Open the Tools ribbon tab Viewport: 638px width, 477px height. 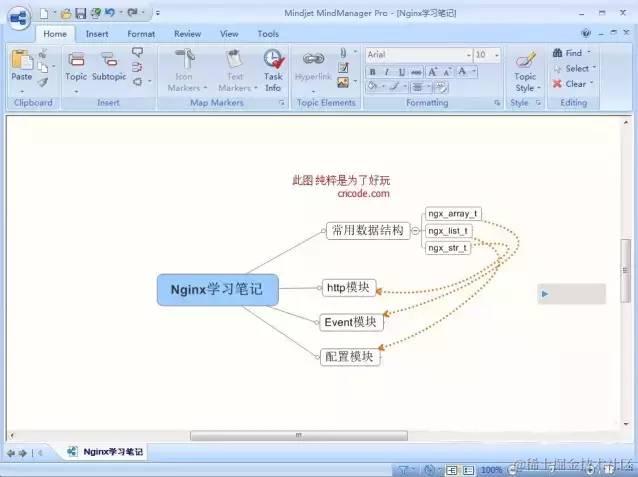coord(268,34)
